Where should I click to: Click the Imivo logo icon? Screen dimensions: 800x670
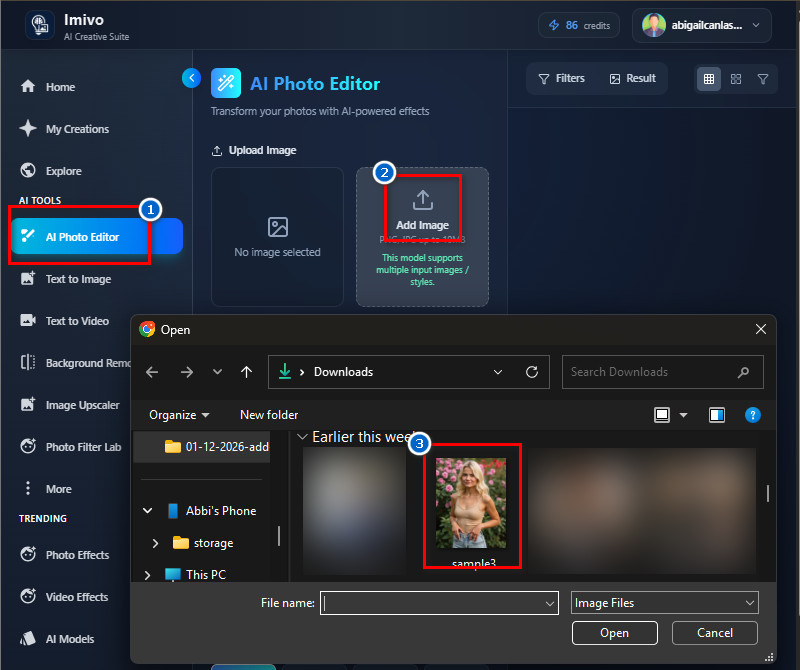click(40, 25)
